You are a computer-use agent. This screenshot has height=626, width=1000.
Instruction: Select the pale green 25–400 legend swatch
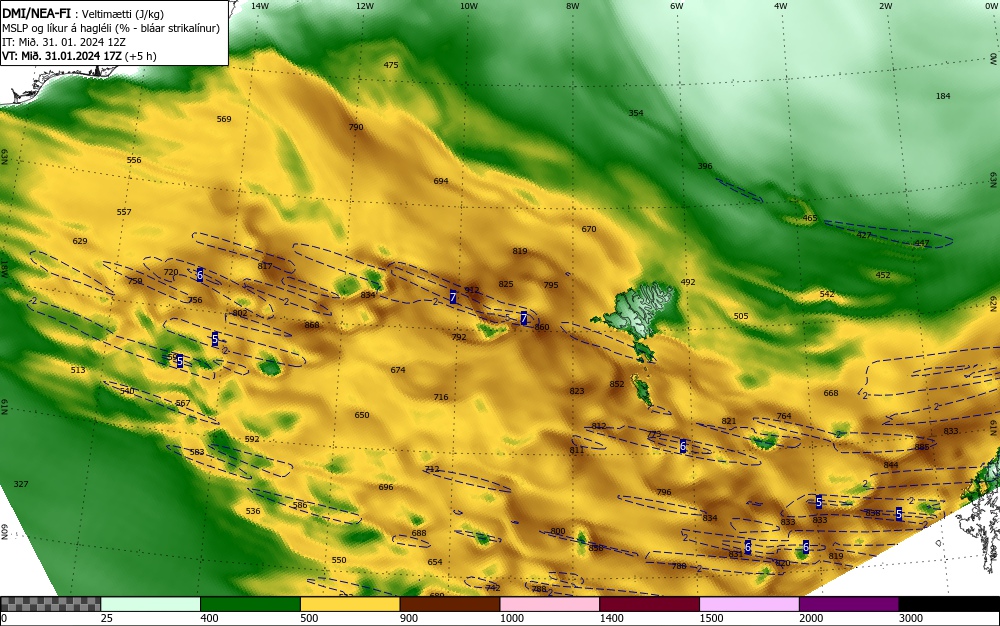(x=151, y=604)
